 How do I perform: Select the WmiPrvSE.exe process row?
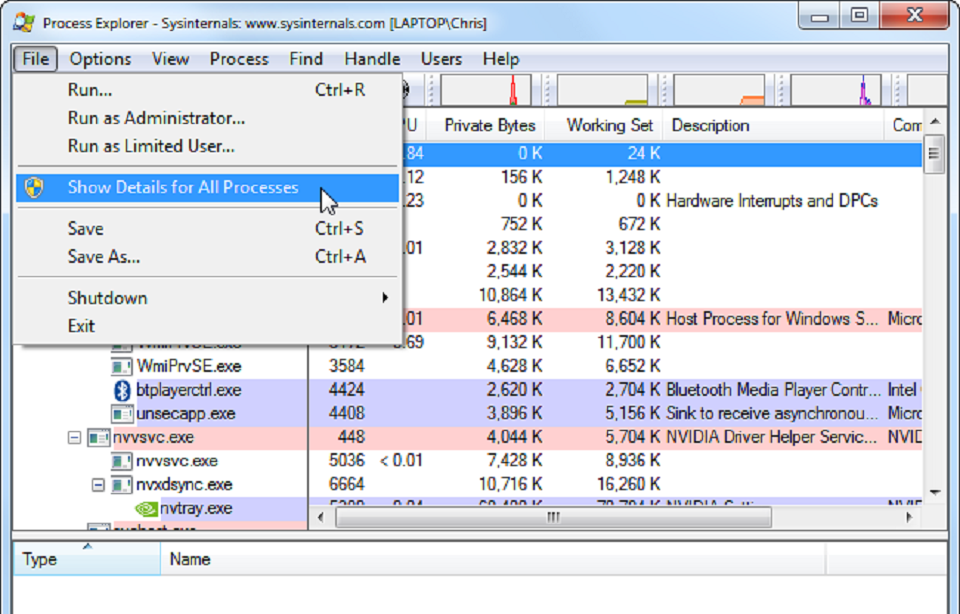[x=467, y=366]
